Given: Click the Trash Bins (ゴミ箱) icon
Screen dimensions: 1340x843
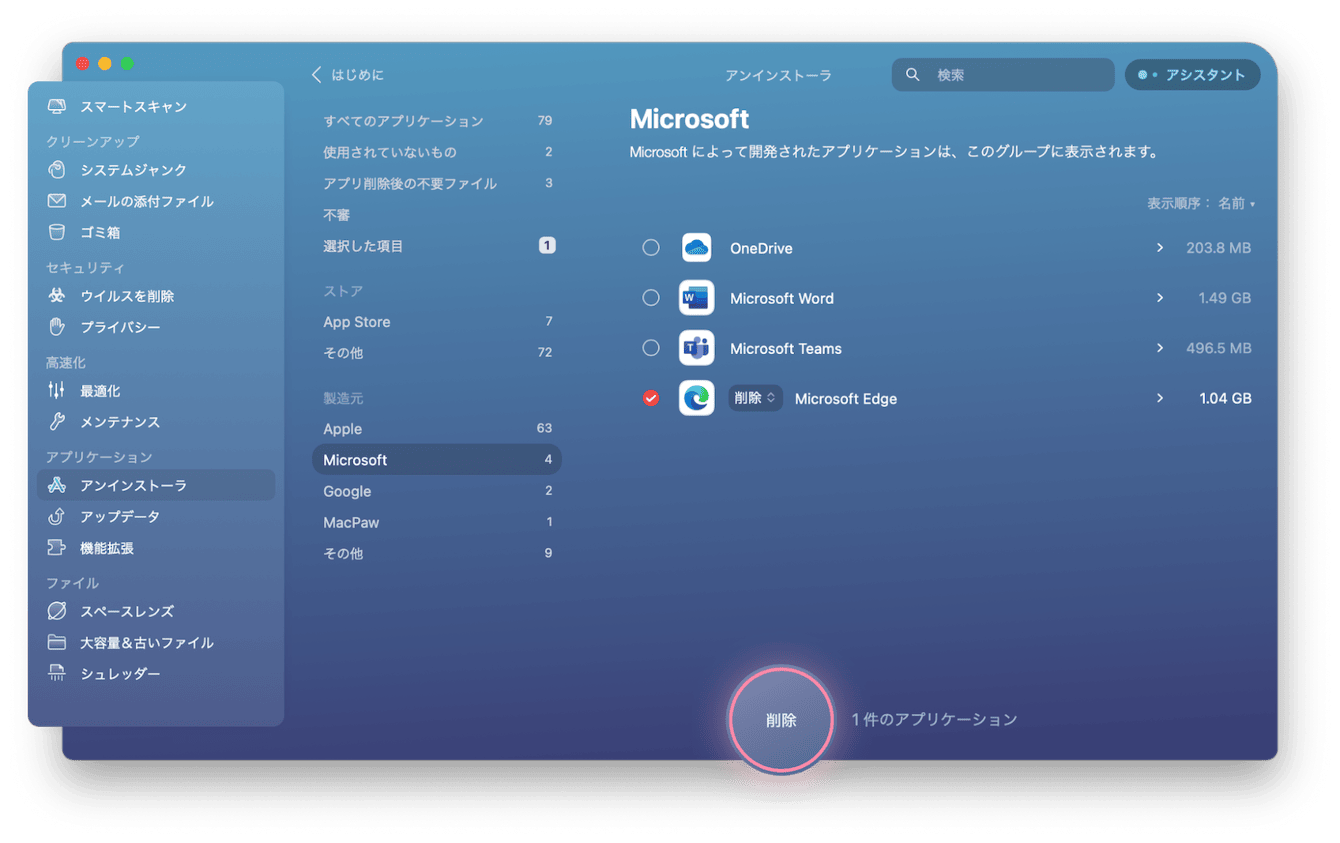Looking at the screenshot, I should 57,232.
